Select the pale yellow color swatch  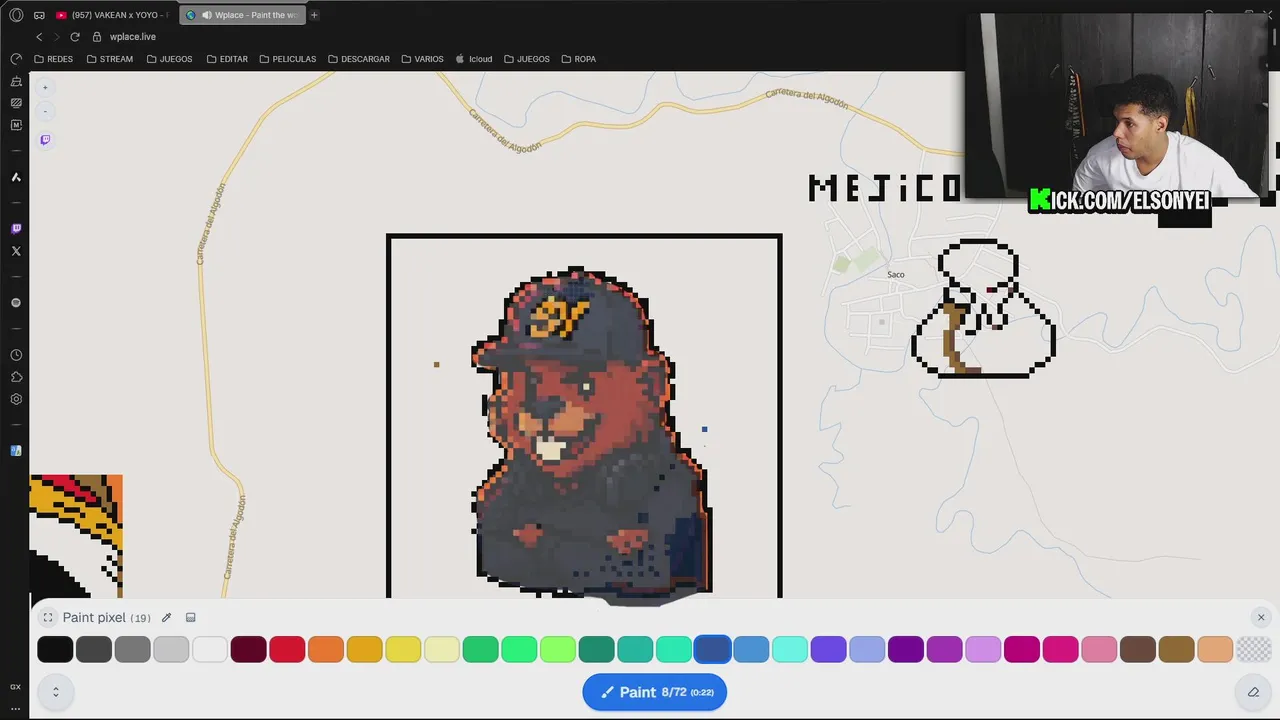[x=442, y=650]
